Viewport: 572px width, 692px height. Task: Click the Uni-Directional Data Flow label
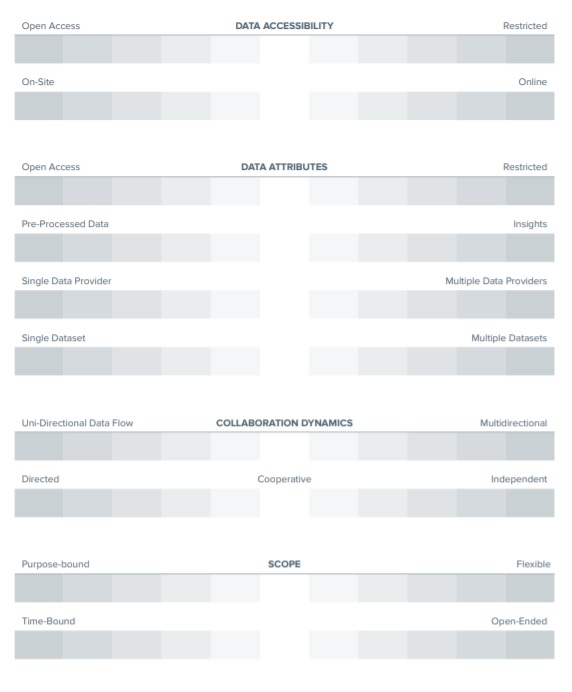(77, 423)
